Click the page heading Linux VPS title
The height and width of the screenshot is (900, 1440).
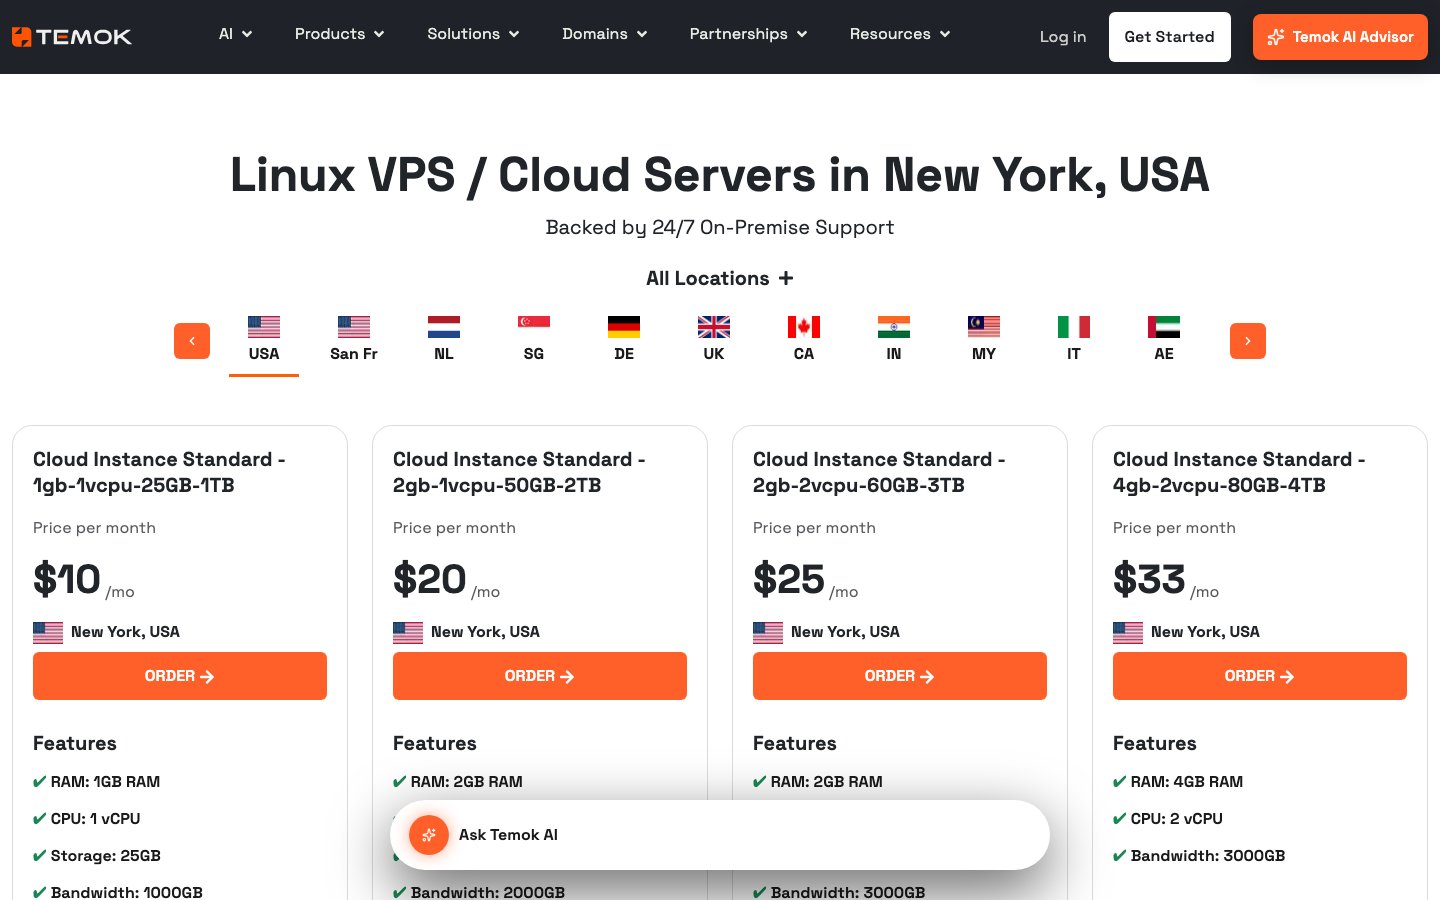pos(720,175)
